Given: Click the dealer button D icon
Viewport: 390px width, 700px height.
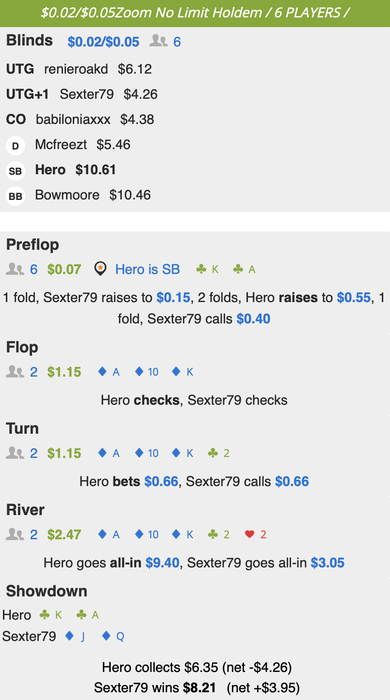Looking at the screenshot, I should (15, 146).
